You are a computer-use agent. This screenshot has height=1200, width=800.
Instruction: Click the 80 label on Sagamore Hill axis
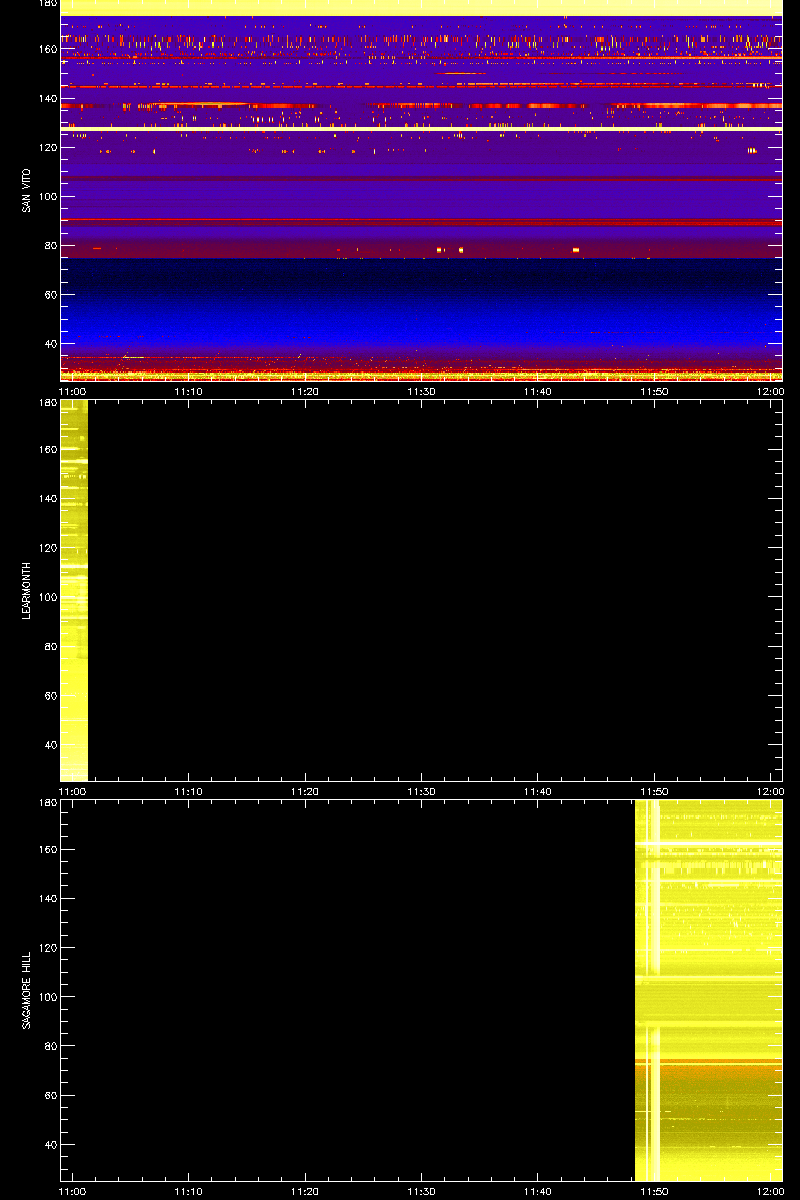click(51, 1046)
